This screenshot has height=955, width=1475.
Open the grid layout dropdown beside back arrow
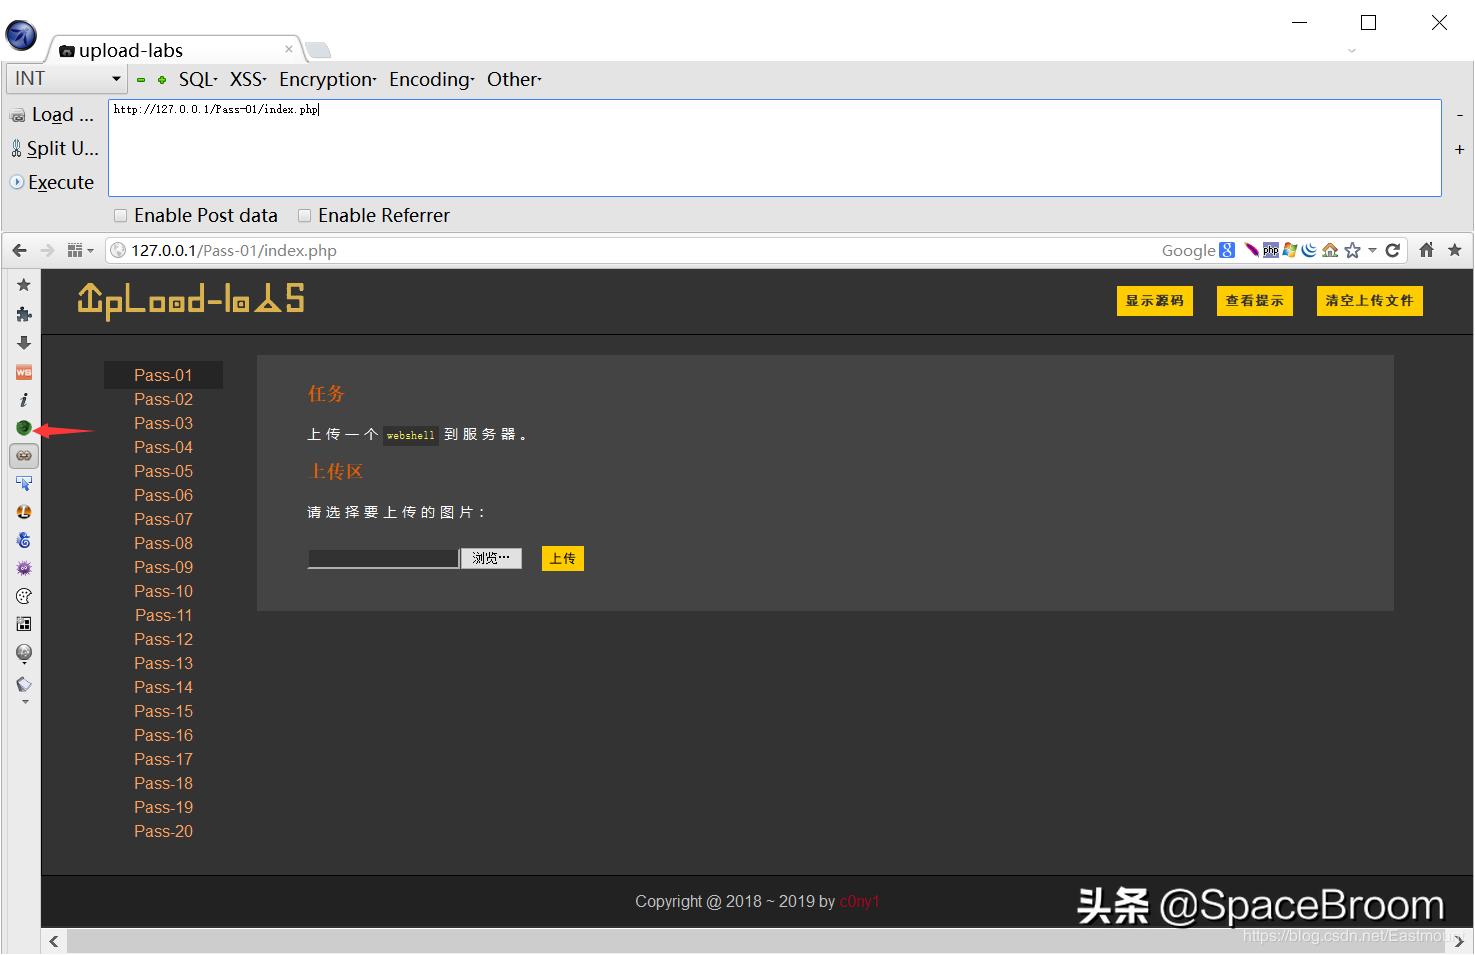point(79,250)
